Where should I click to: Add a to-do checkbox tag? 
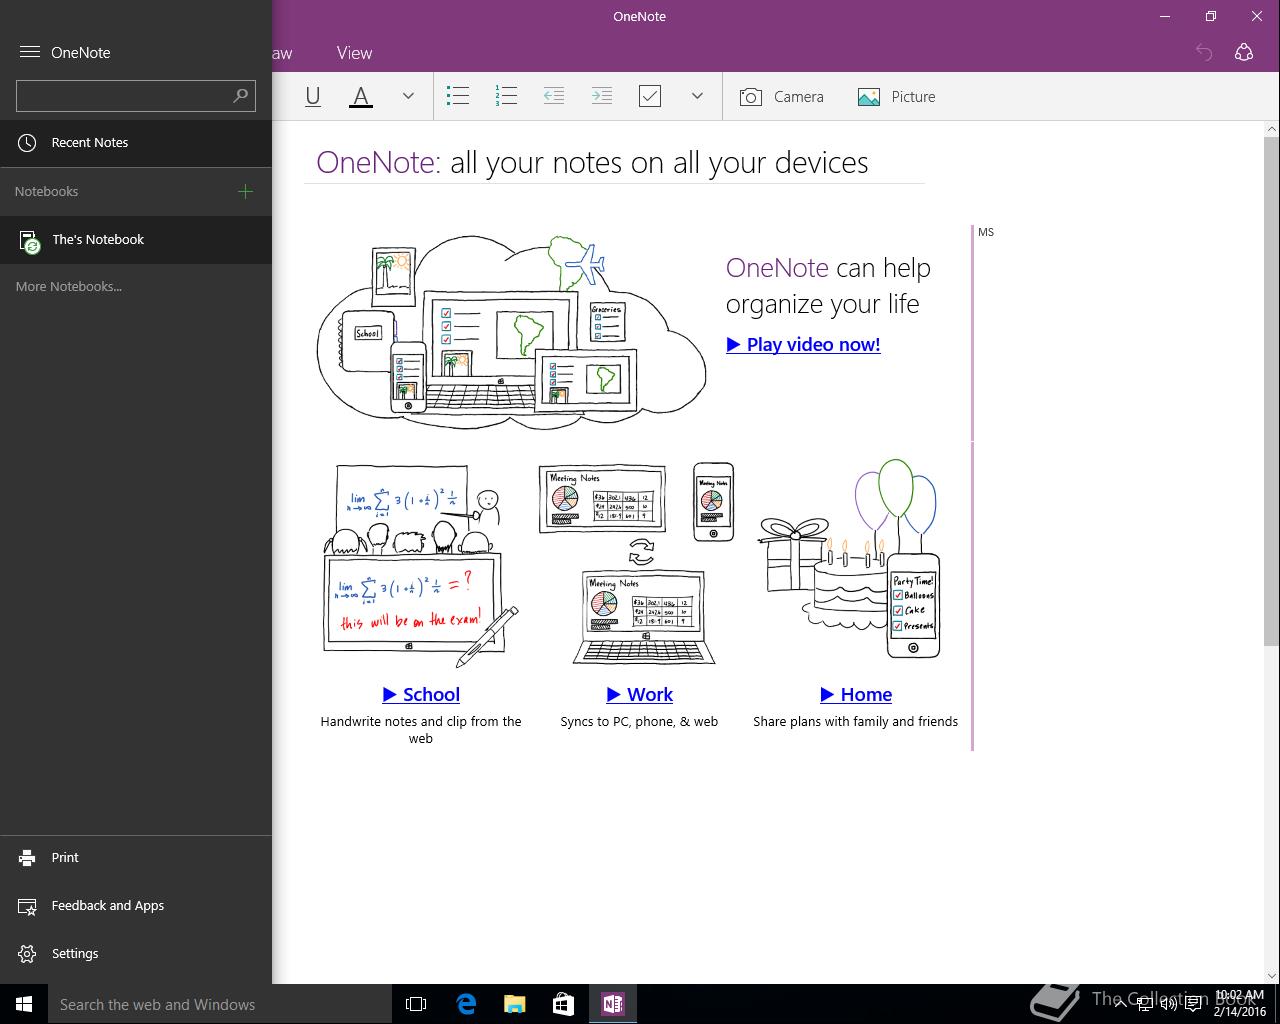pyautogui.click(x=650, y=97)
